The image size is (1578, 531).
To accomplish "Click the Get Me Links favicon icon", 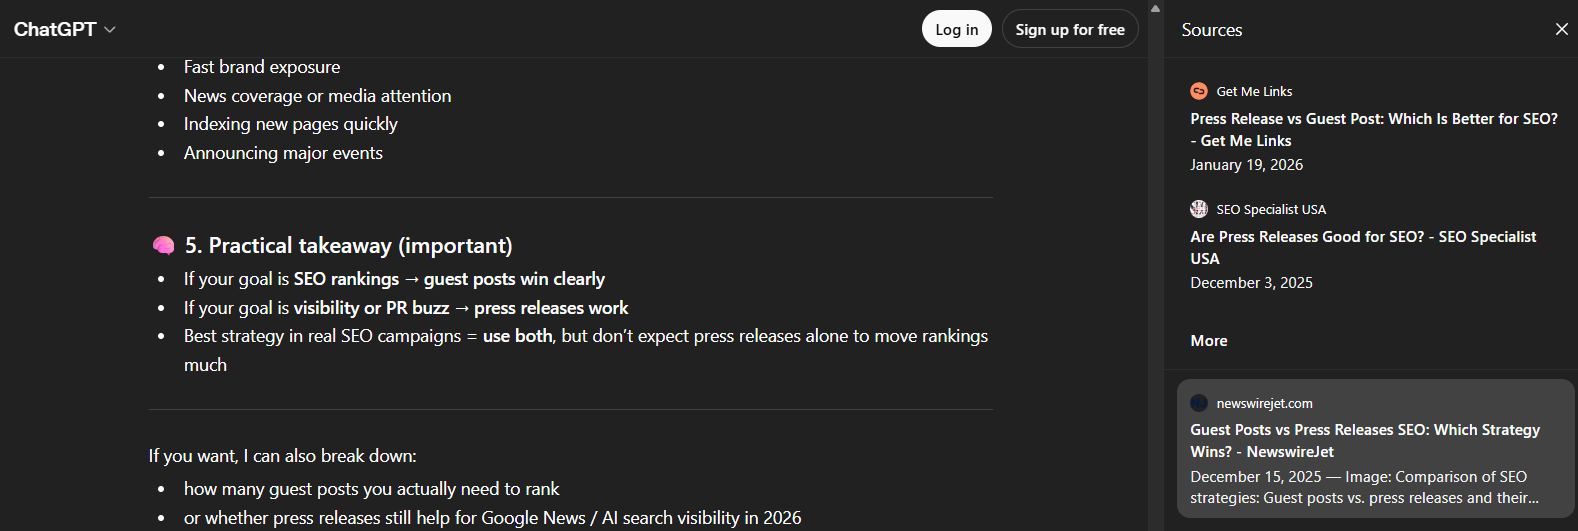I will point(1199,91).
